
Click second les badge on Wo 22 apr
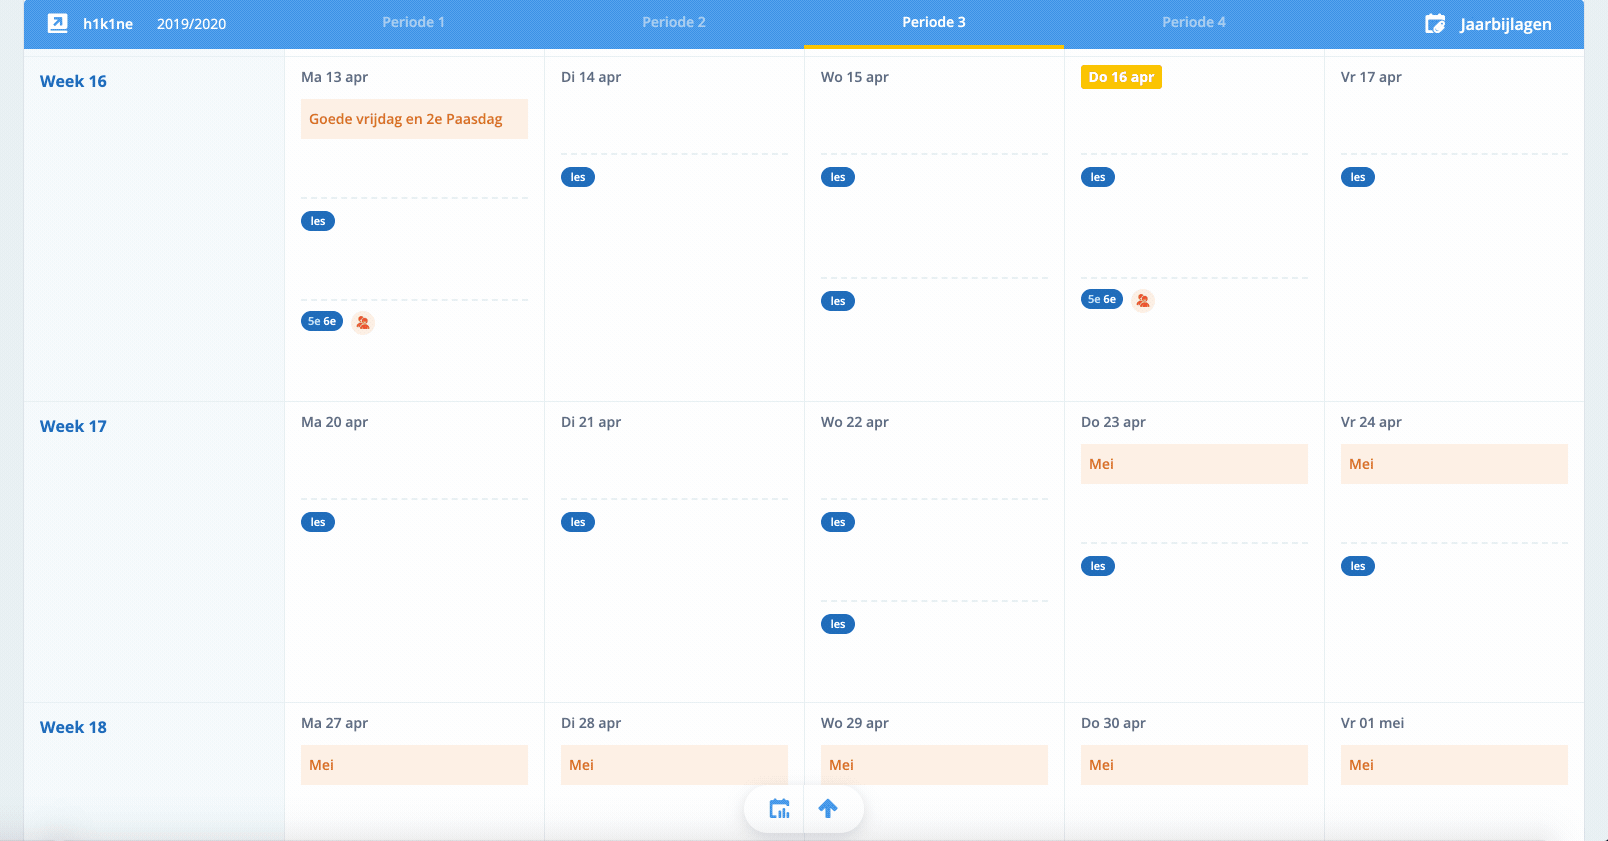(838, 624)
